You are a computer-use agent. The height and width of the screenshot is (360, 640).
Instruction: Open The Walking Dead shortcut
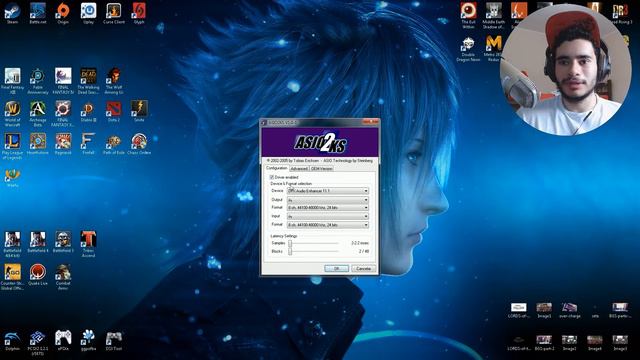(x=88, y=81)
